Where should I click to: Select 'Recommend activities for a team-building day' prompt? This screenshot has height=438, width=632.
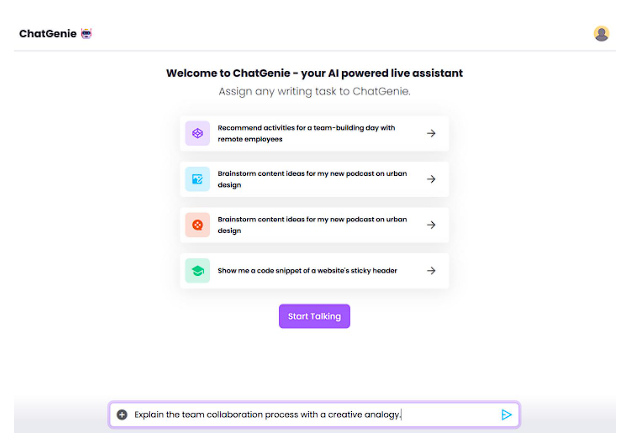pos(307,133)
